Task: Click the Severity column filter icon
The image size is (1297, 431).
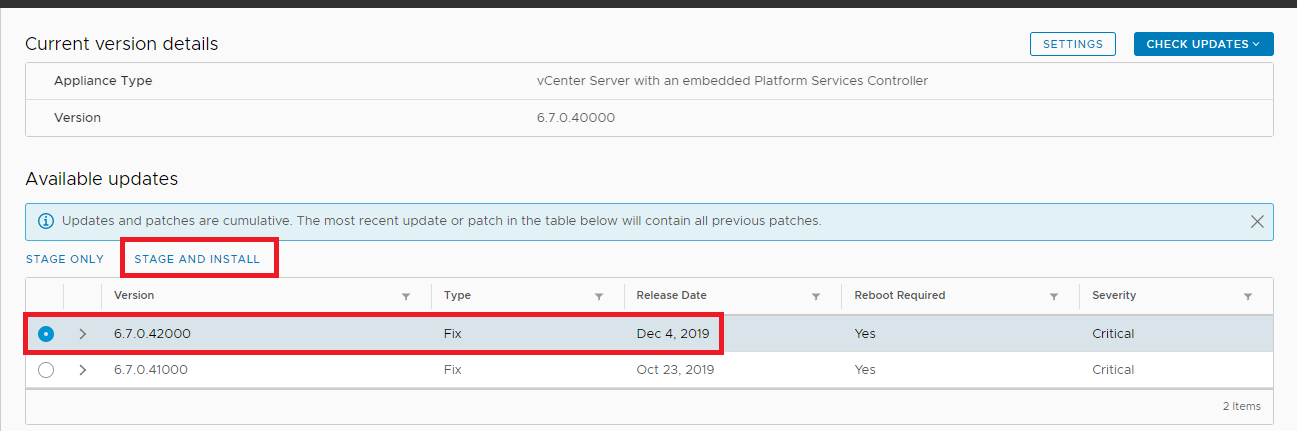Action: 1247,297
